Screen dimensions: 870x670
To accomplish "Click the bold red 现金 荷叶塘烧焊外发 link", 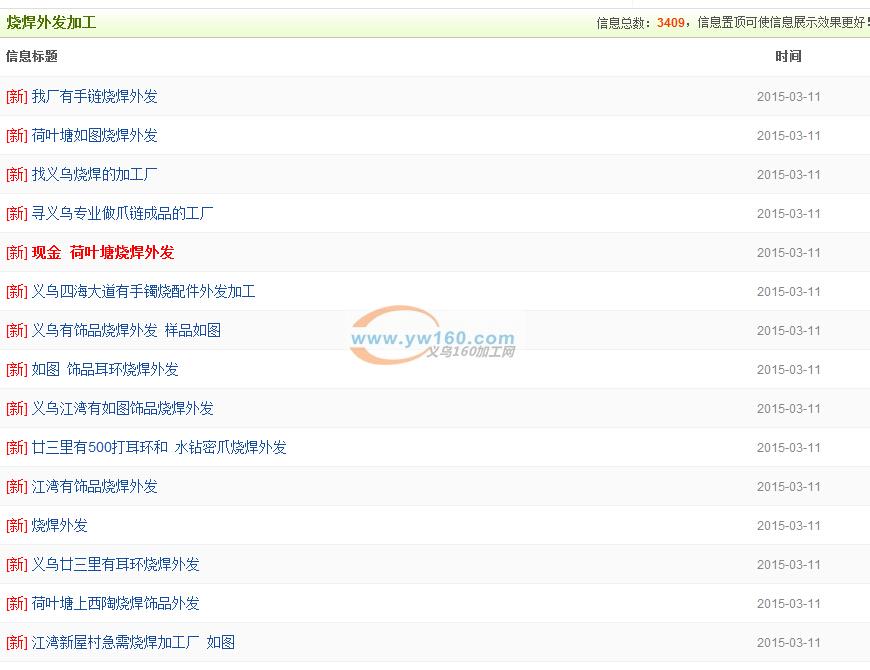I will (x=103, y=253).
